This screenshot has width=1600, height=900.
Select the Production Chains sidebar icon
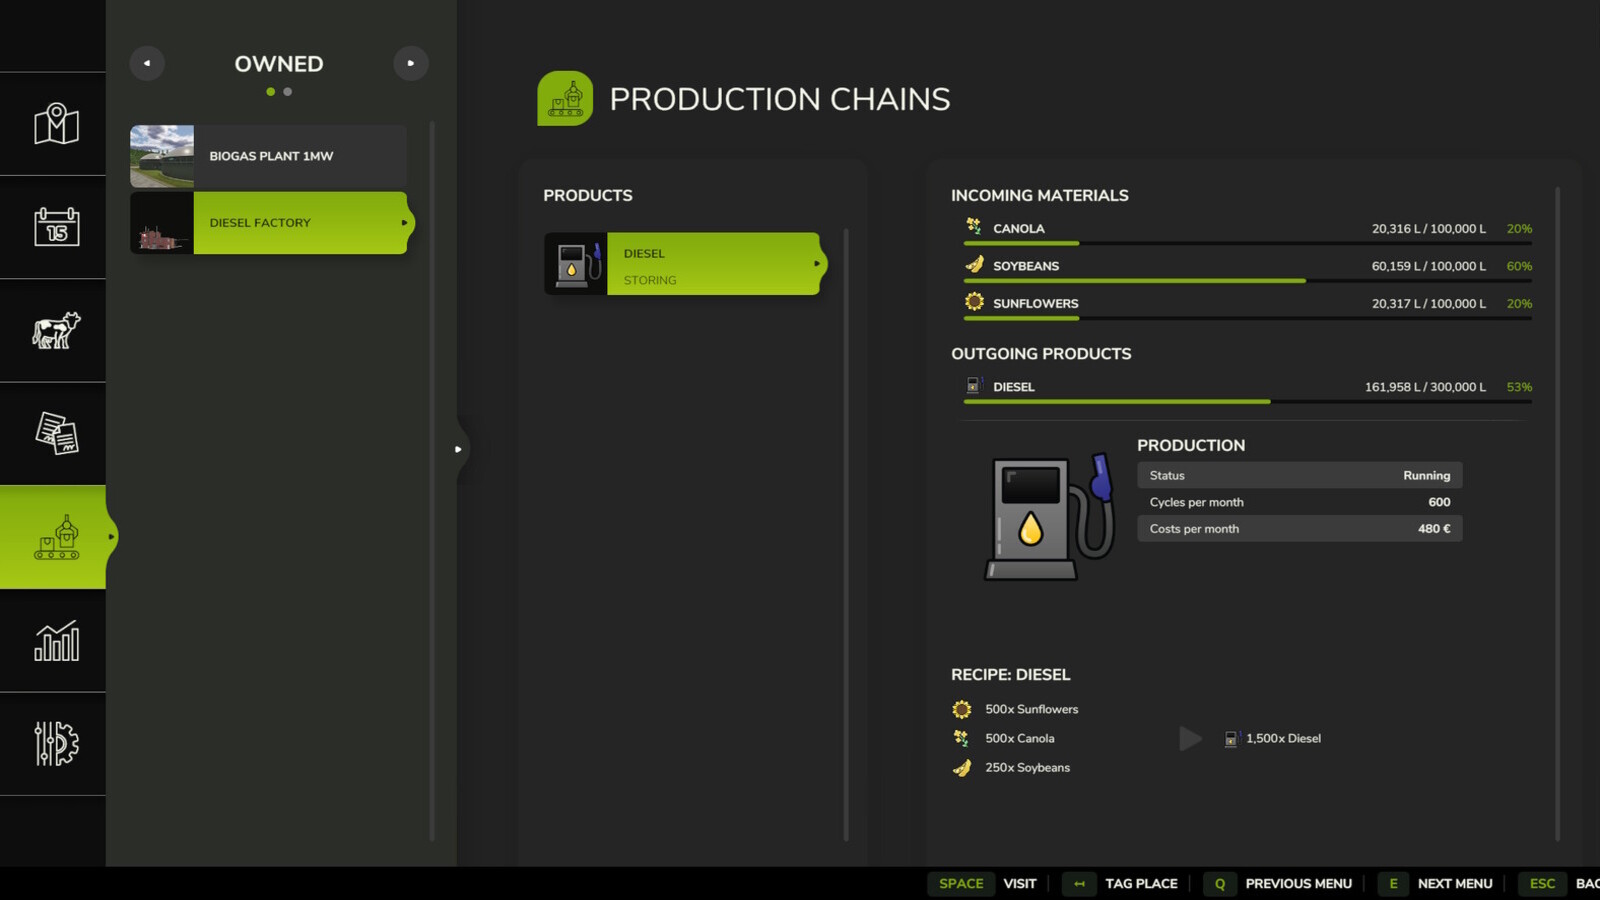(x=54, y=537)
